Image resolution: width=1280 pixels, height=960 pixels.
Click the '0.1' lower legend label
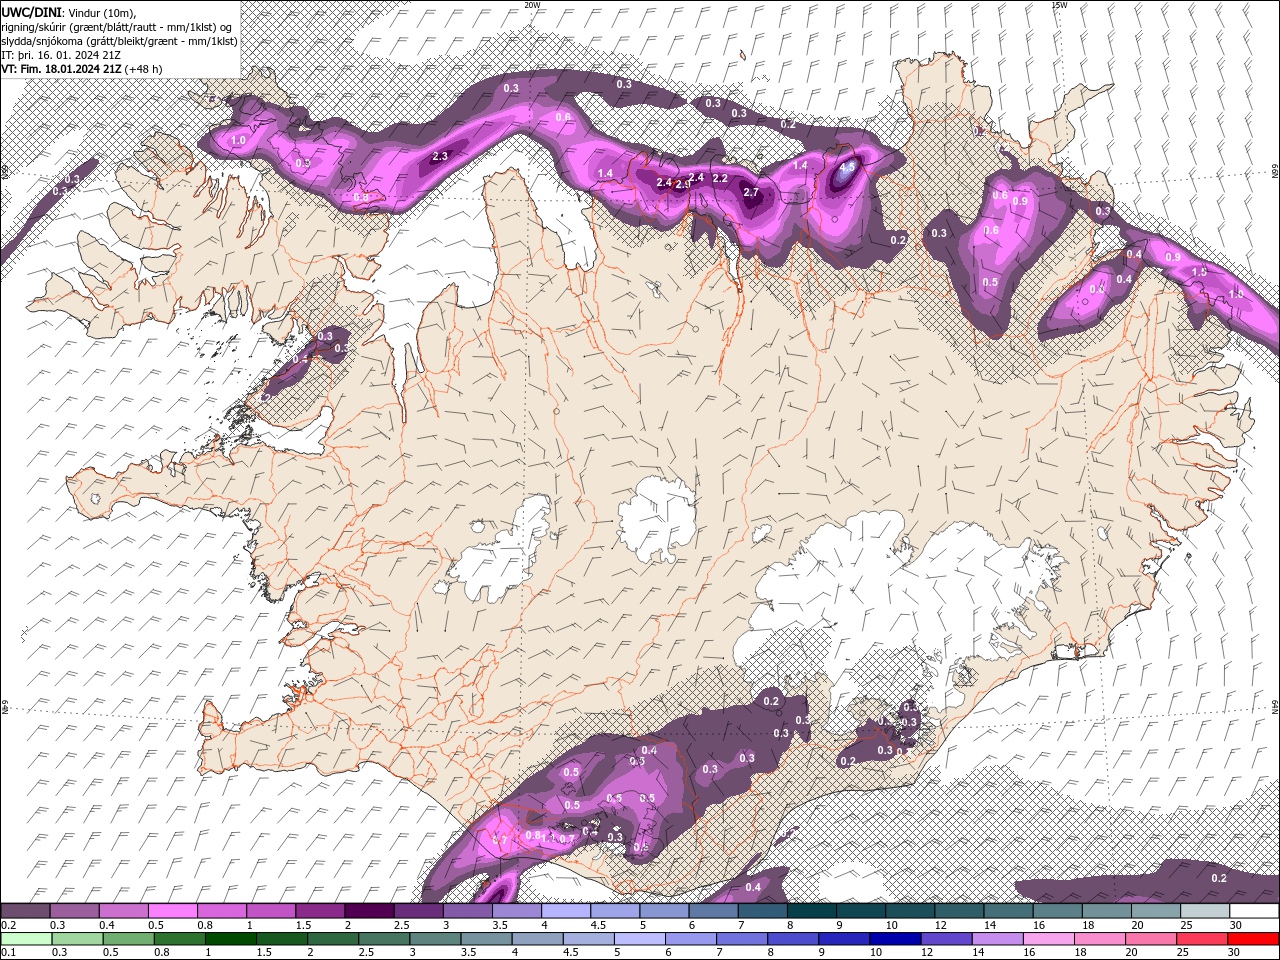(x=7, y=953)
